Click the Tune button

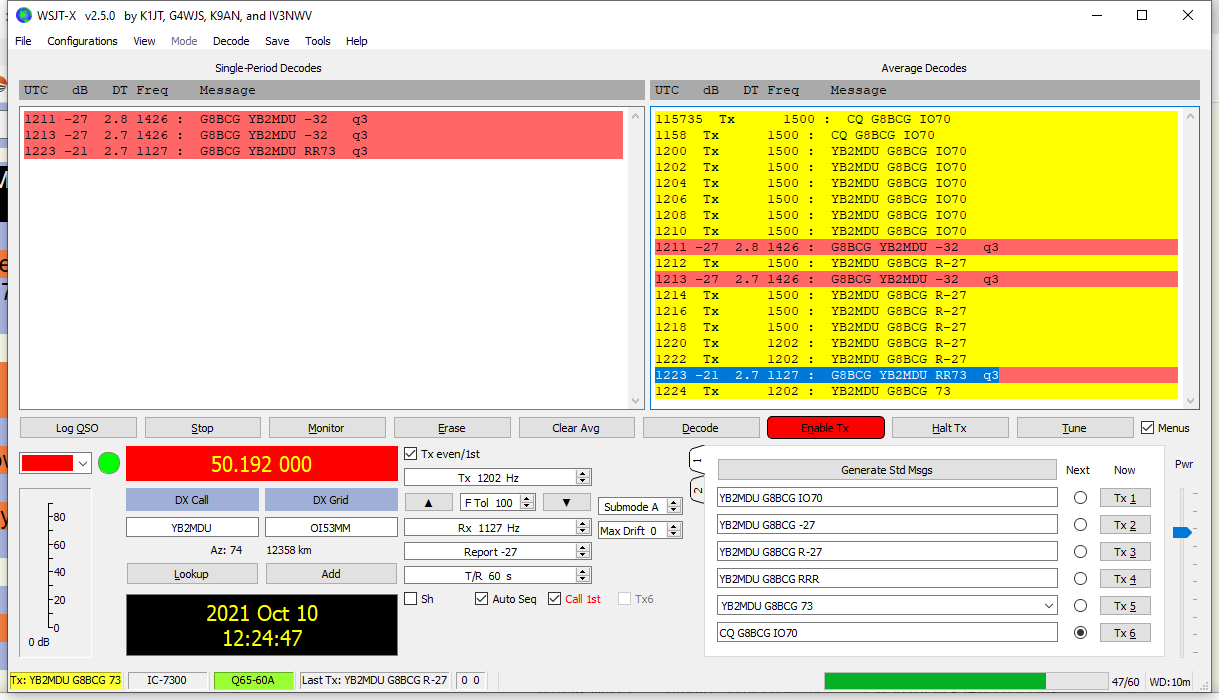tap(1074, 428)
